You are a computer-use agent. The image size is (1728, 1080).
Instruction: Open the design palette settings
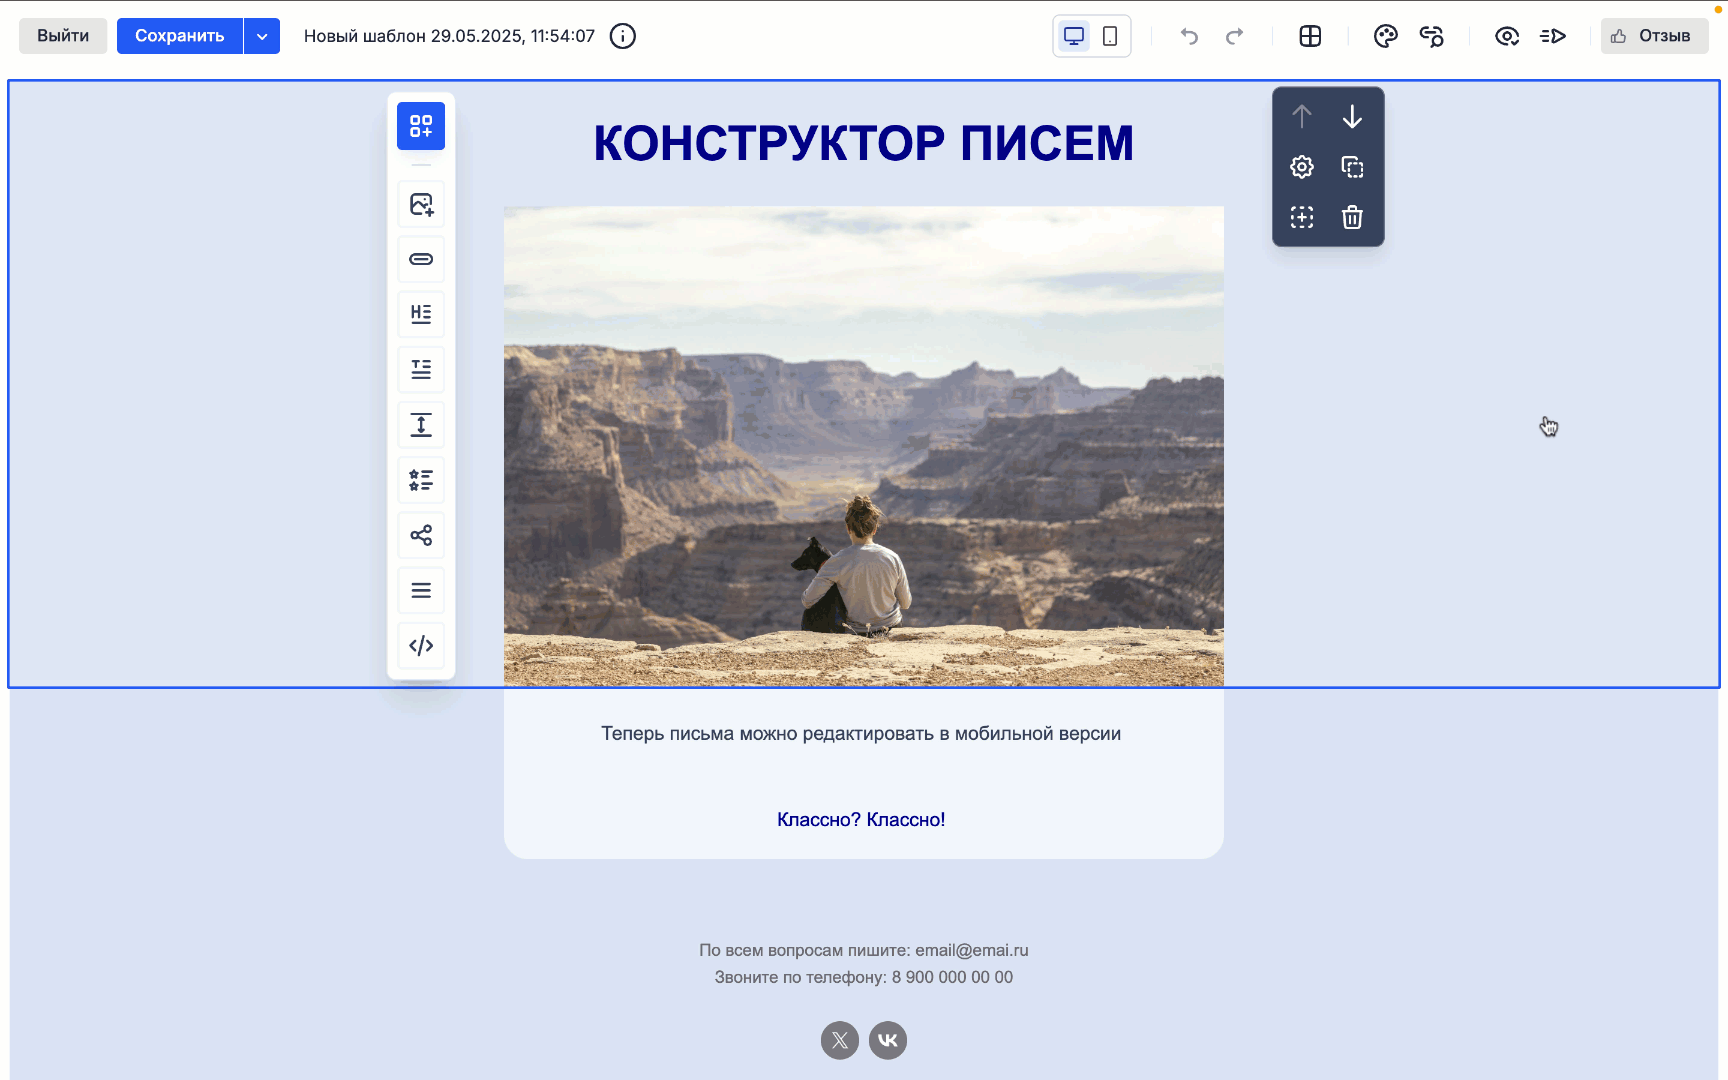click(1385, 36)
